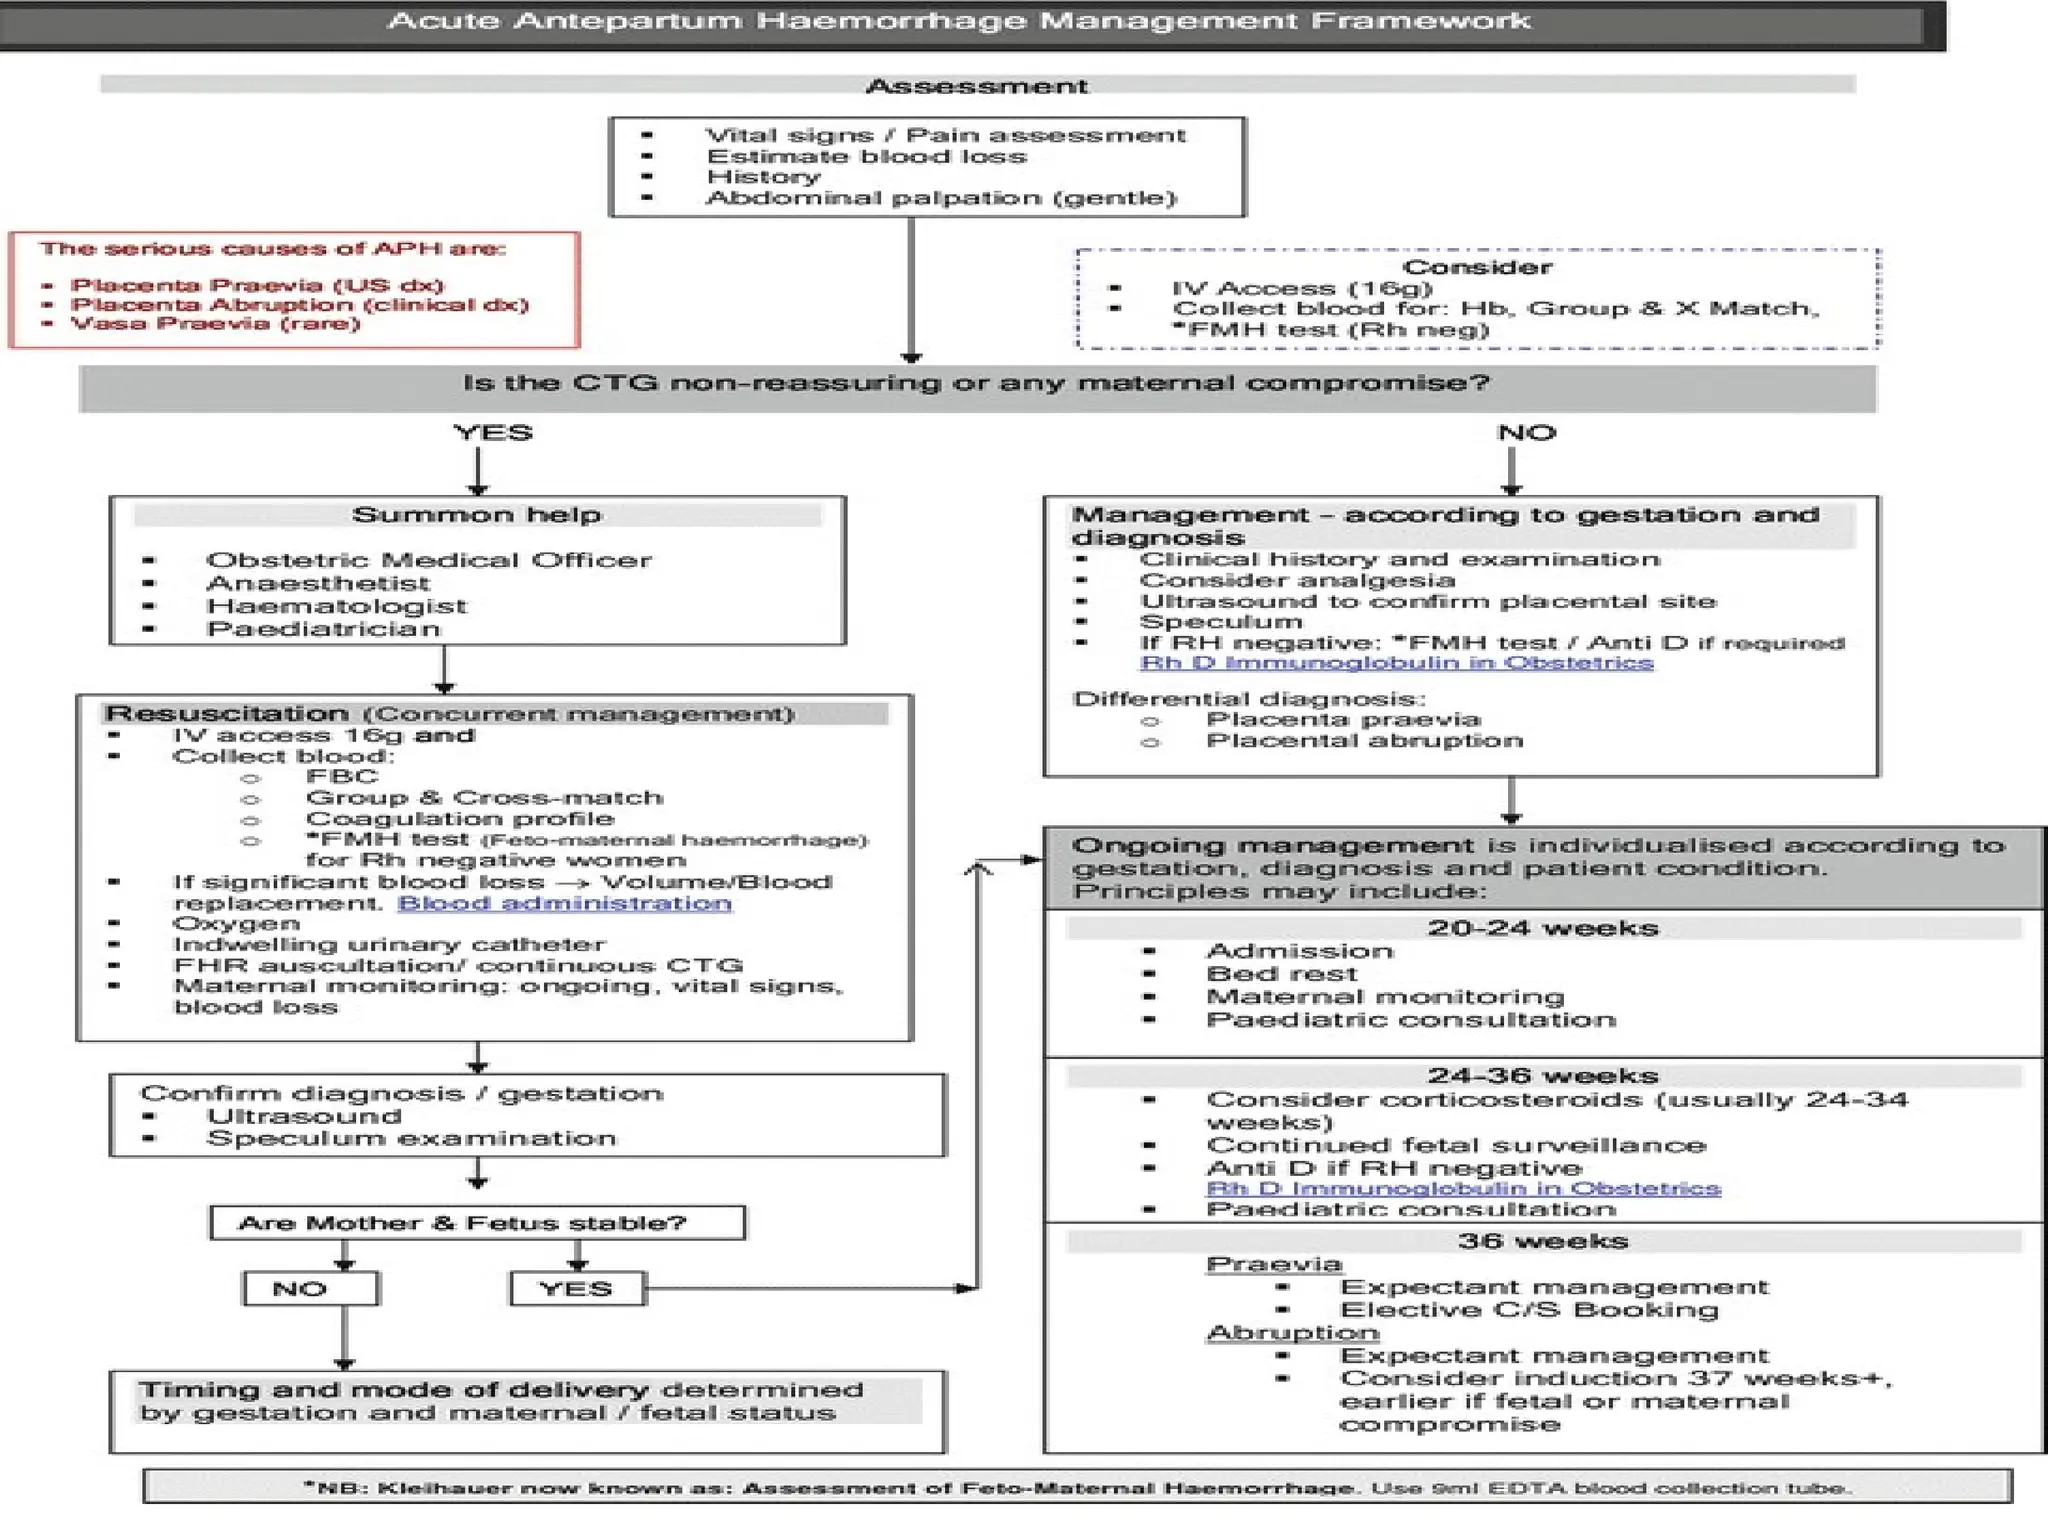Image resolution: width=2048 pixels, height=1536 pixels.
Task: Open Rh D Immunoglobulin link under Speculum
Action: click(x=1397, y=663)
